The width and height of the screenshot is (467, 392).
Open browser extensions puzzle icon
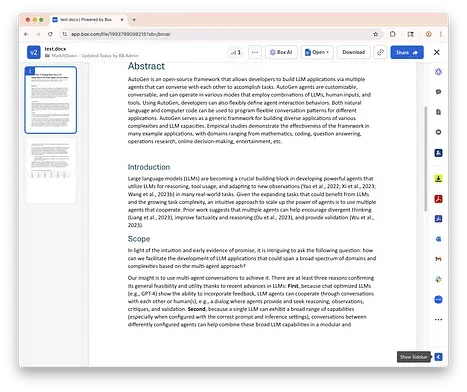click(x=393, y=34)
